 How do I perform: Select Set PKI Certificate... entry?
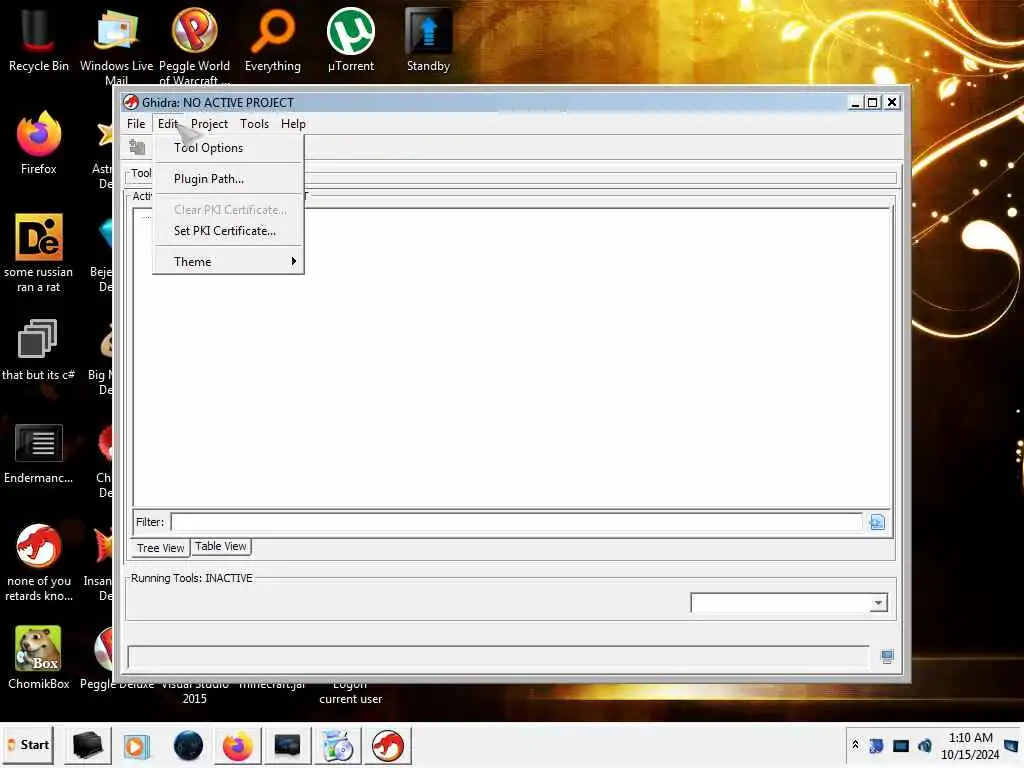pos(228,231)
